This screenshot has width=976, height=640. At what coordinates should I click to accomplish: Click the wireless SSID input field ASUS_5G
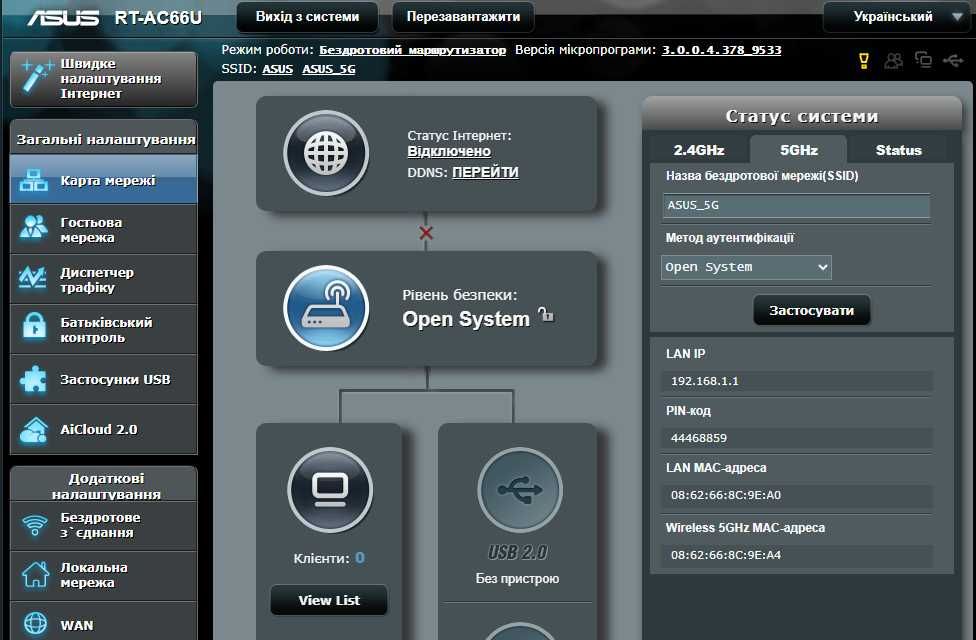(x=796, y=205)
